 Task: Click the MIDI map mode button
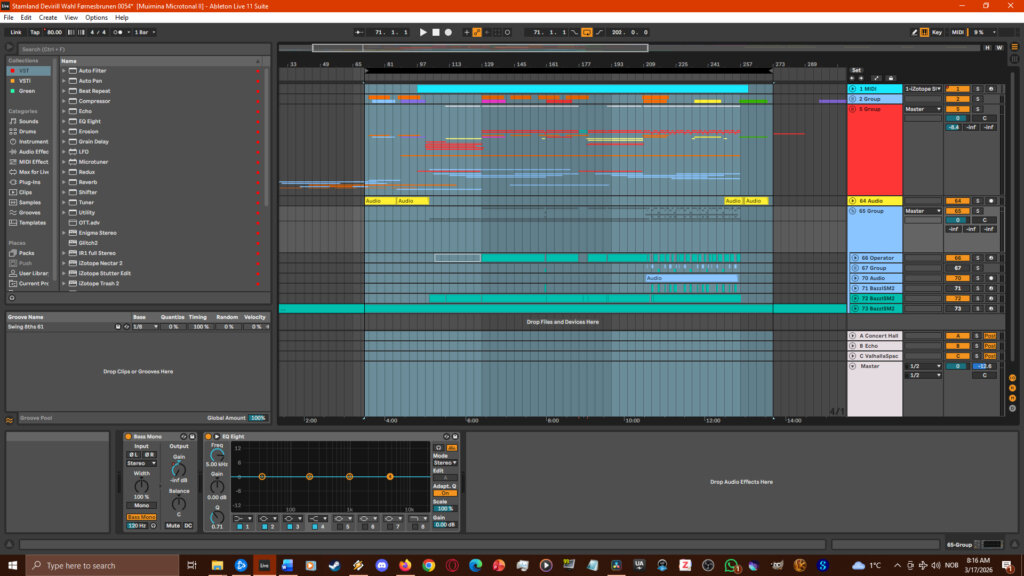pyautogui.click(x=957, y=32)
